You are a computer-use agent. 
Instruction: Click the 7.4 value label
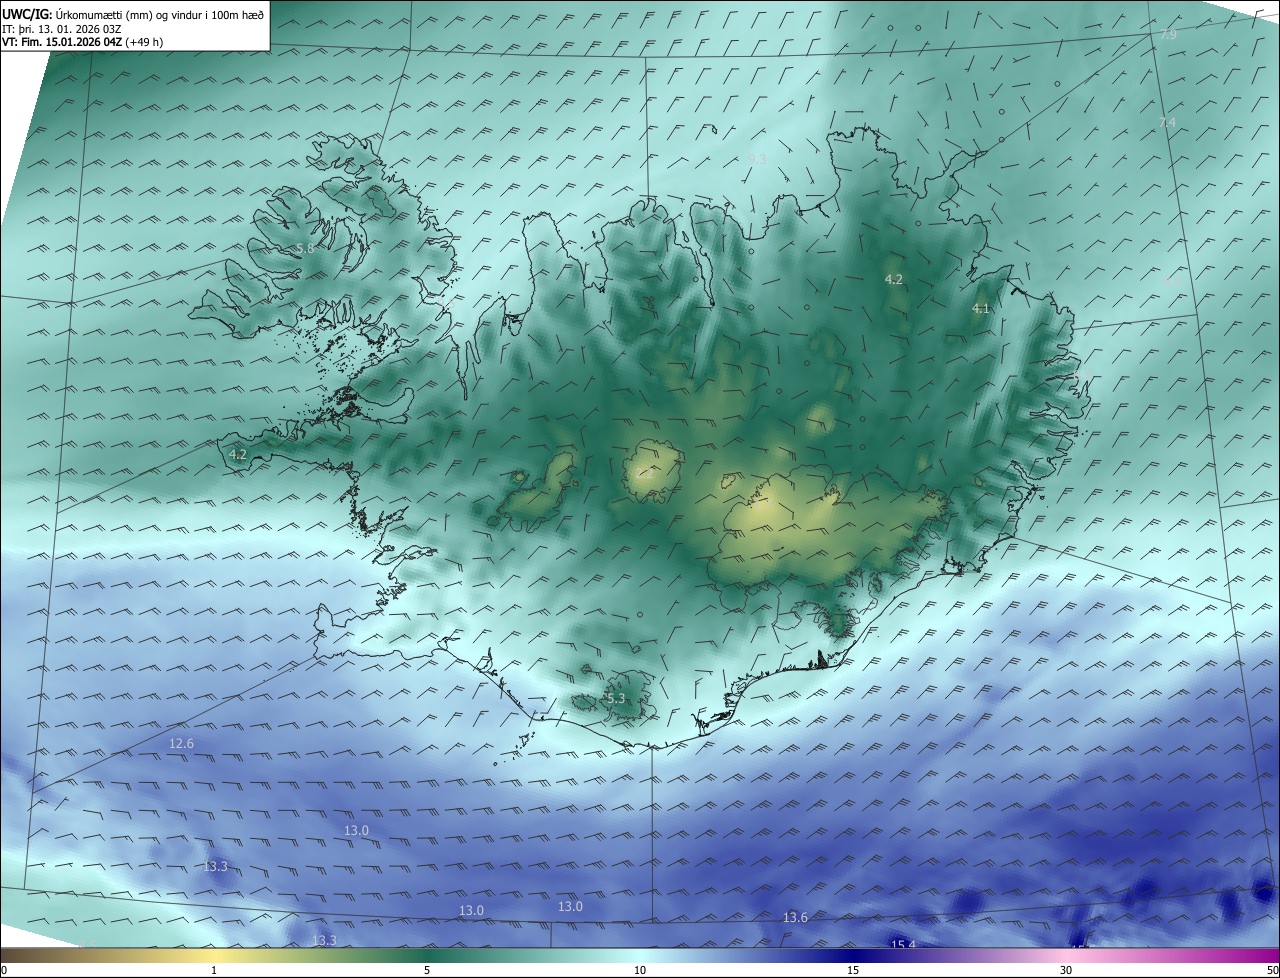(1167, 122)
